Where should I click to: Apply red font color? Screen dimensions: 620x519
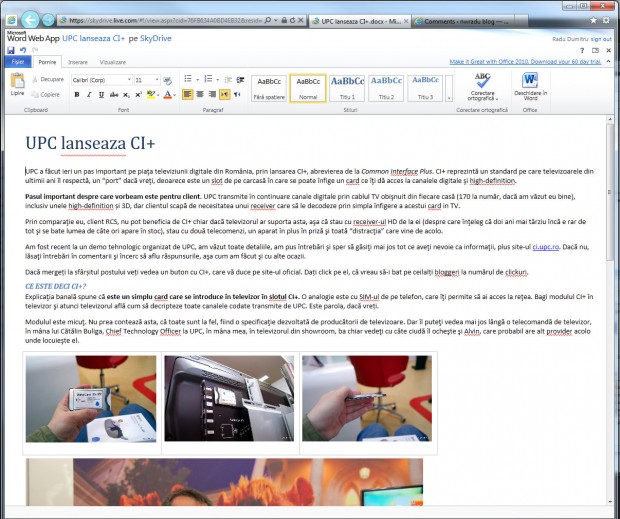(x=168, y=94)
